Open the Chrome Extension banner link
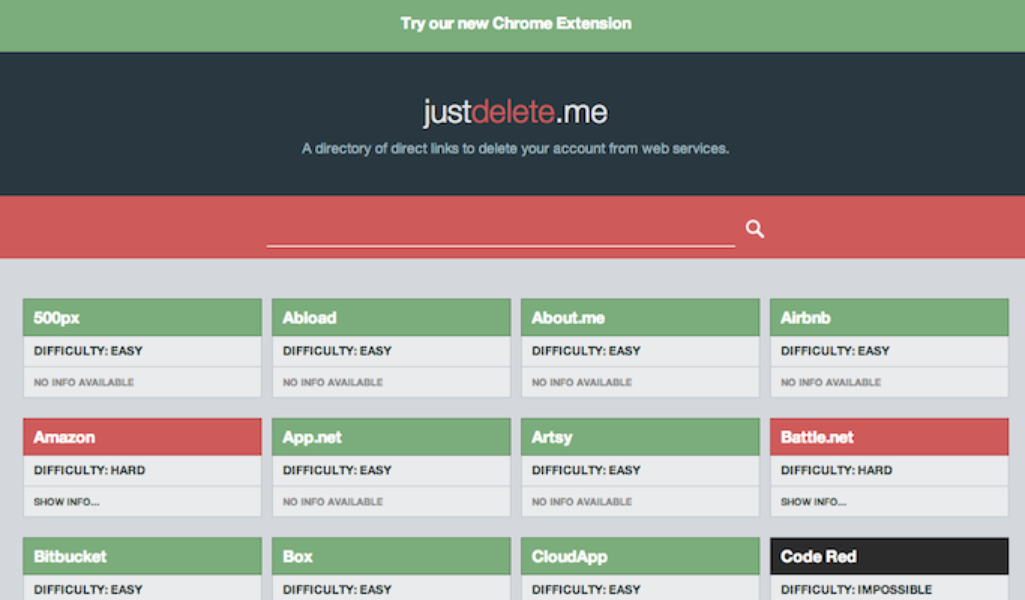The image size is (1025, 600). coord(516,24)
